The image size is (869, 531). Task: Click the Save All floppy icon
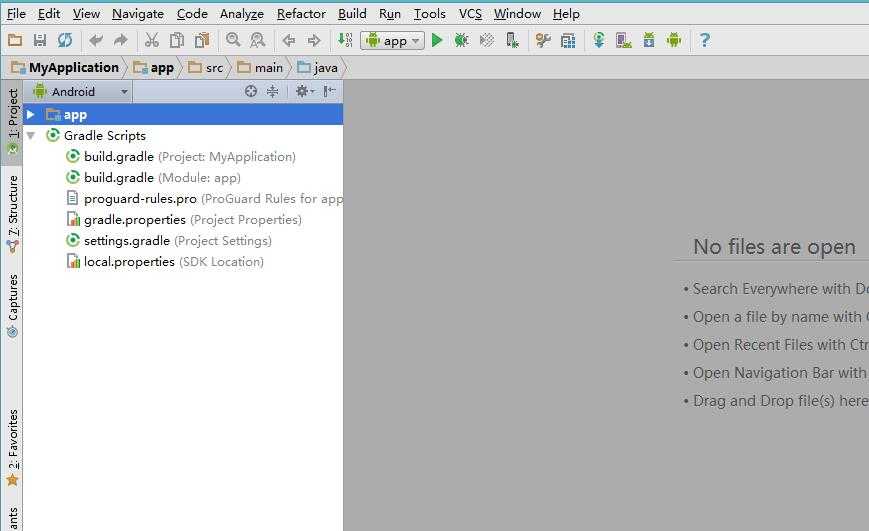(40, 40)
